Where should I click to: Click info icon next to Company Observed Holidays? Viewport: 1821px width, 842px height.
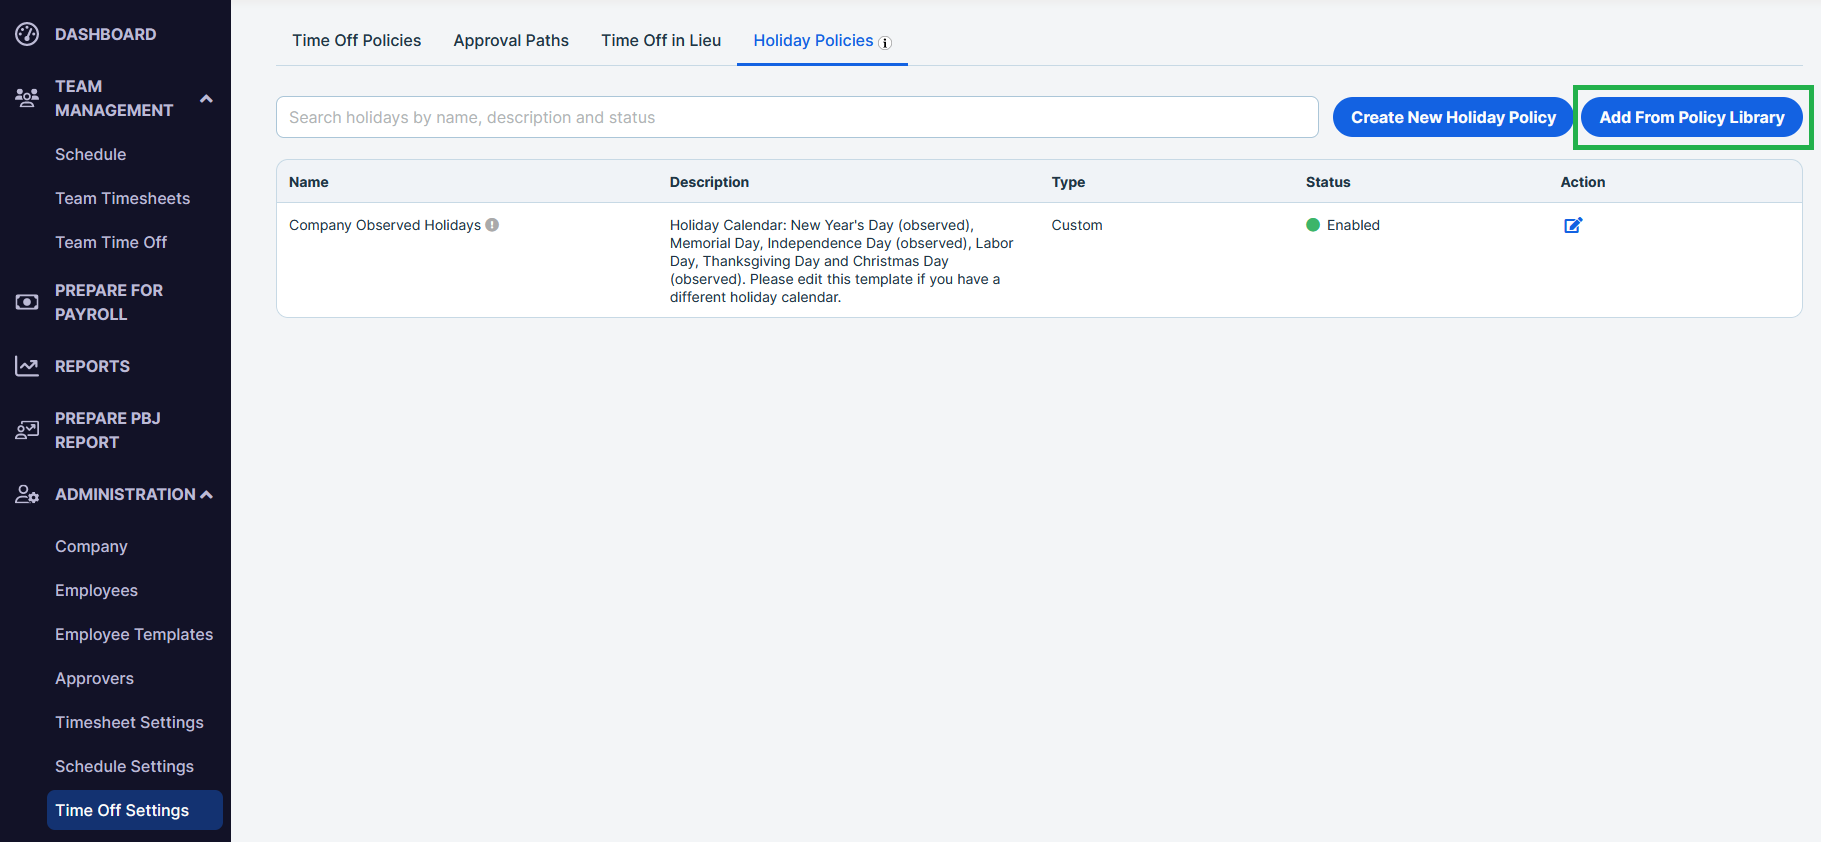492,225
